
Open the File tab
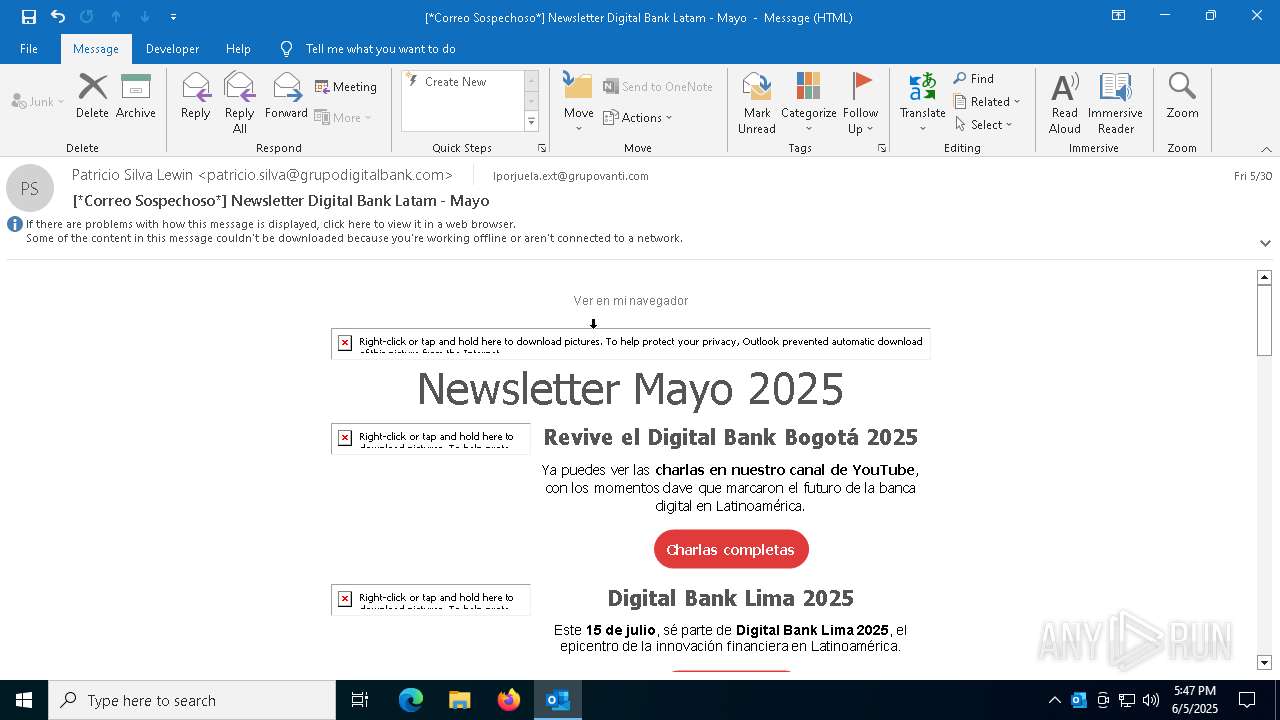click(x=29, y=48)
